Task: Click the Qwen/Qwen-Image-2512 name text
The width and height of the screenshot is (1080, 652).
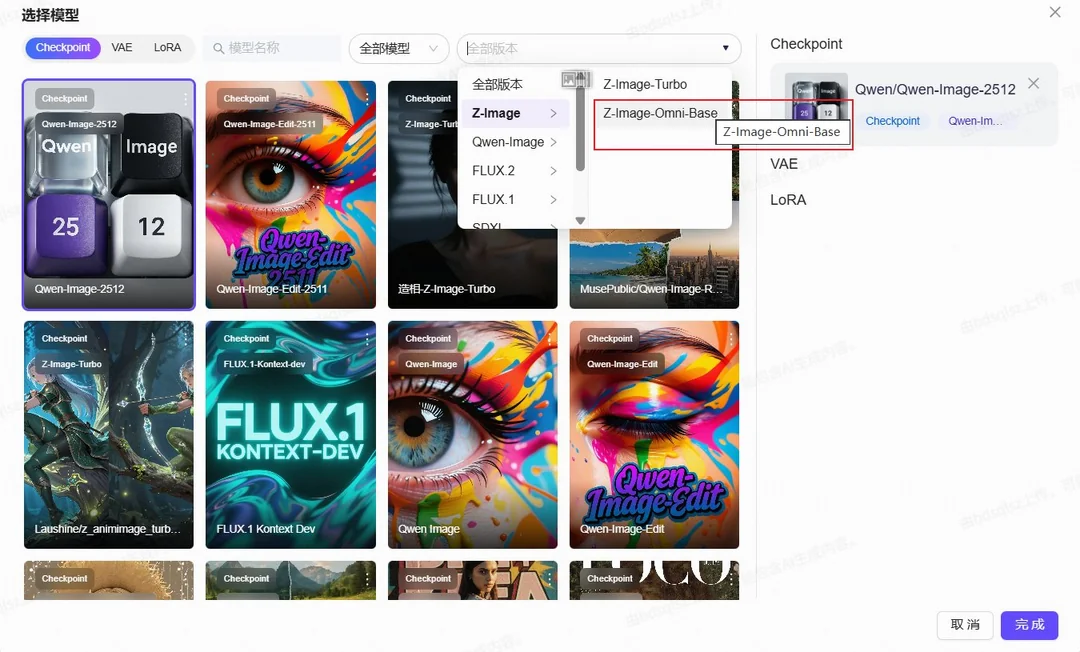Action: coord(935,90)
